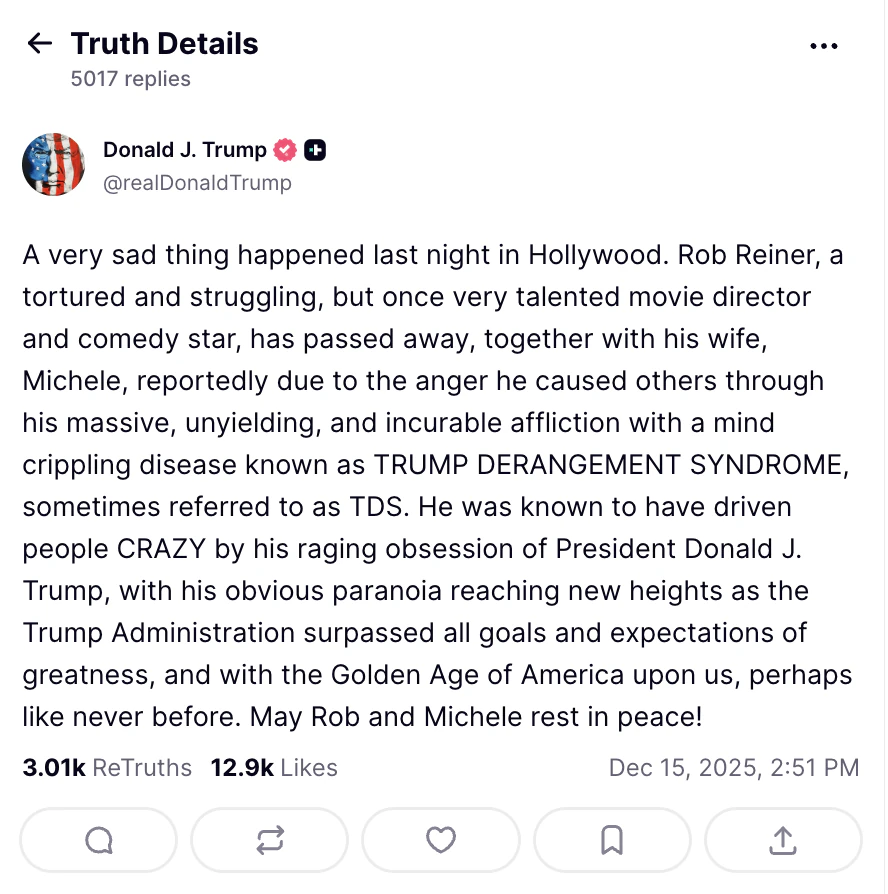Click the Dec 15, 2025 timestamp
This screenshot has height=894, width=888.
tap(734, 768)
